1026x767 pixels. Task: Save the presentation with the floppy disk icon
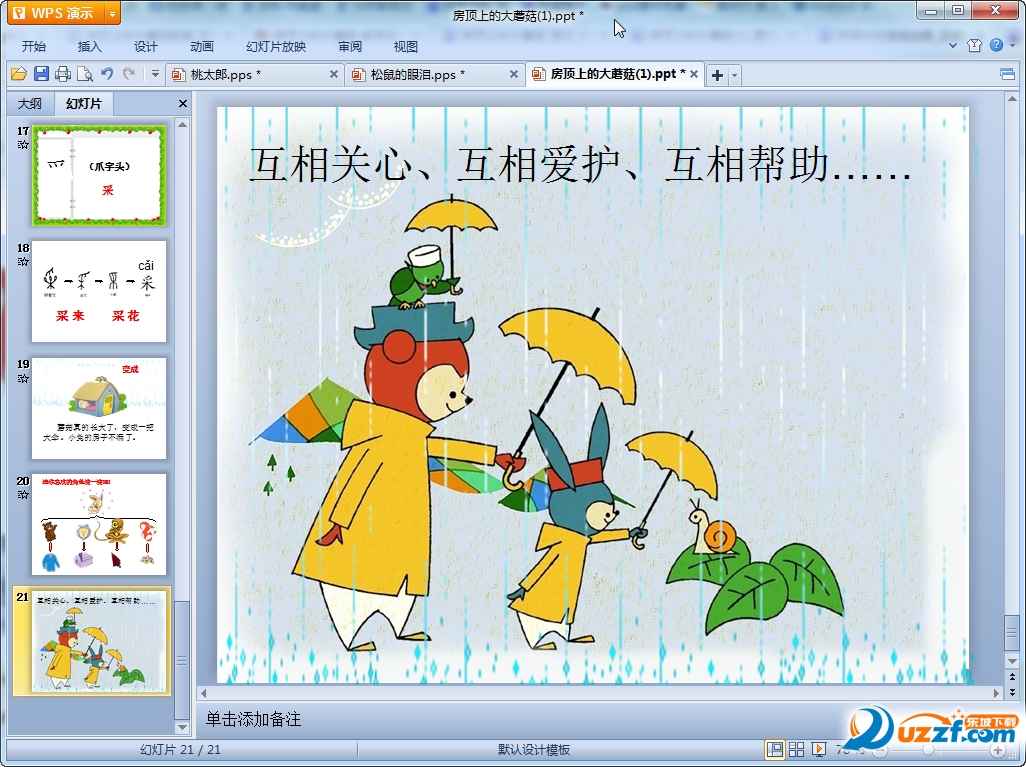tap(41, 74)
